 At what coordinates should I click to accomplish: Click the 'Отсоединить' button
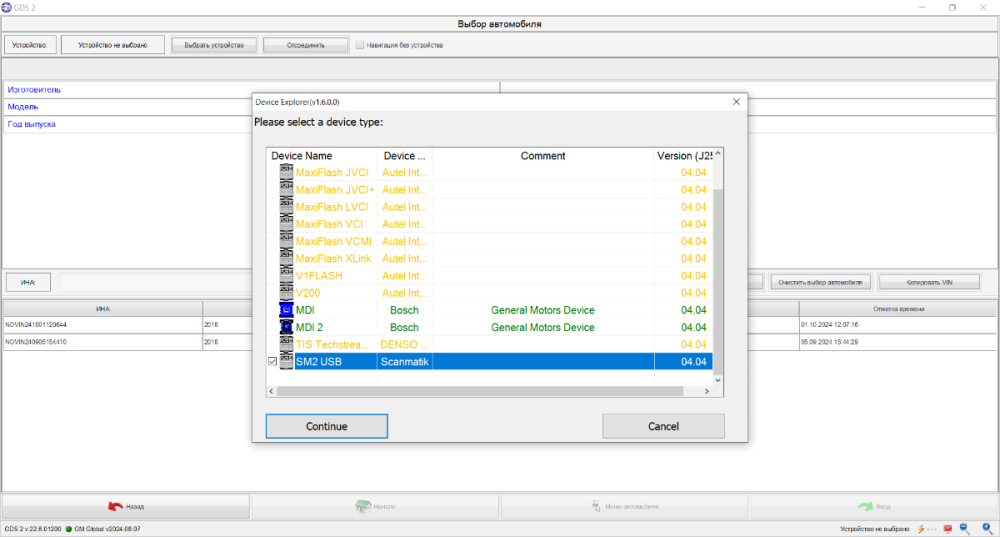point(305,45)
